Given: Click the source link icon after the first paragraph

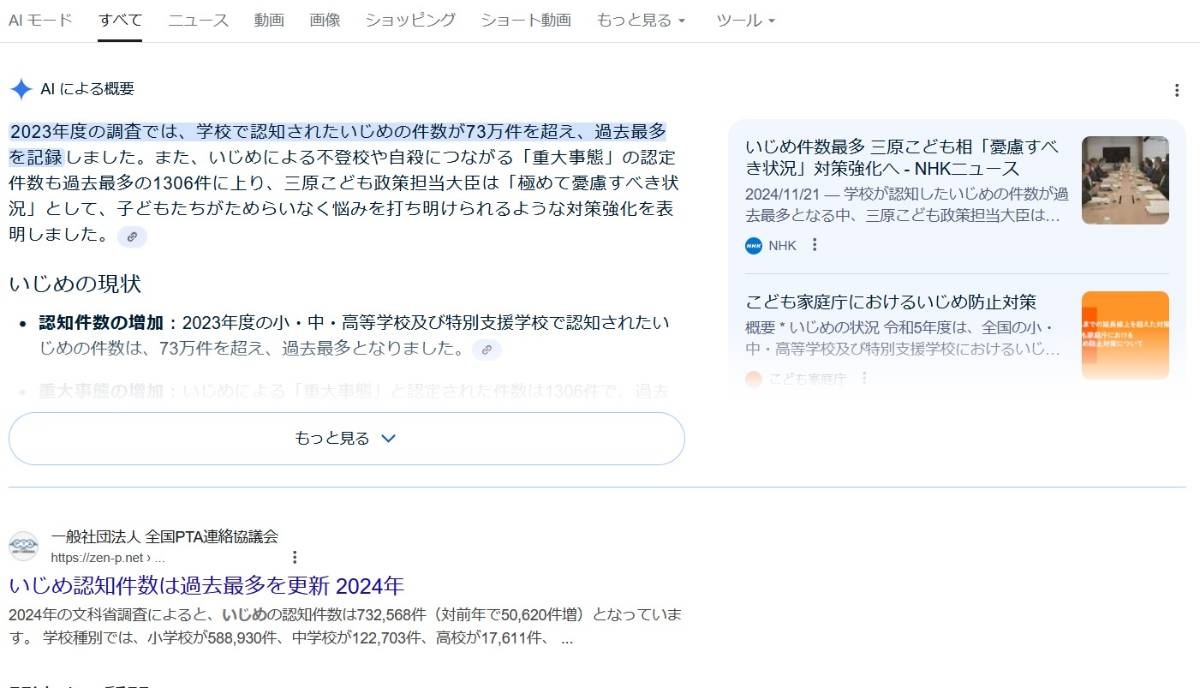Looking at the screenshot, I should click(x=132, y=237).
